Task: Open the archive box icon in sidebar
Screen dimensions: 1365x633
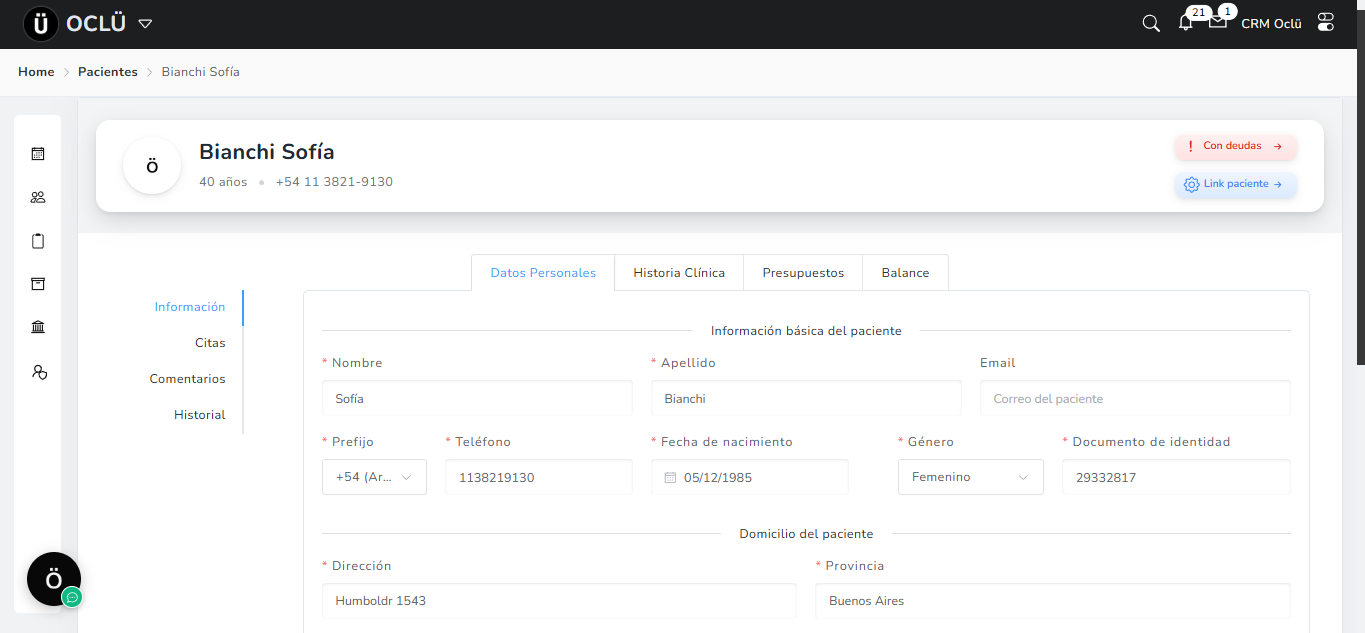Action: click(38, 284)
